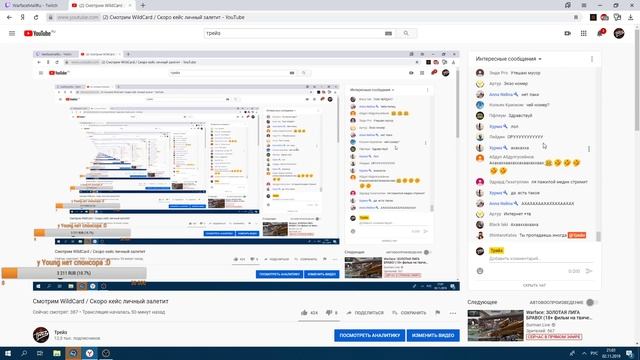Click the Yandex 'Я' home icon
Image resolution: width=640 pixels, height=360 pixels.
[23, 18]
